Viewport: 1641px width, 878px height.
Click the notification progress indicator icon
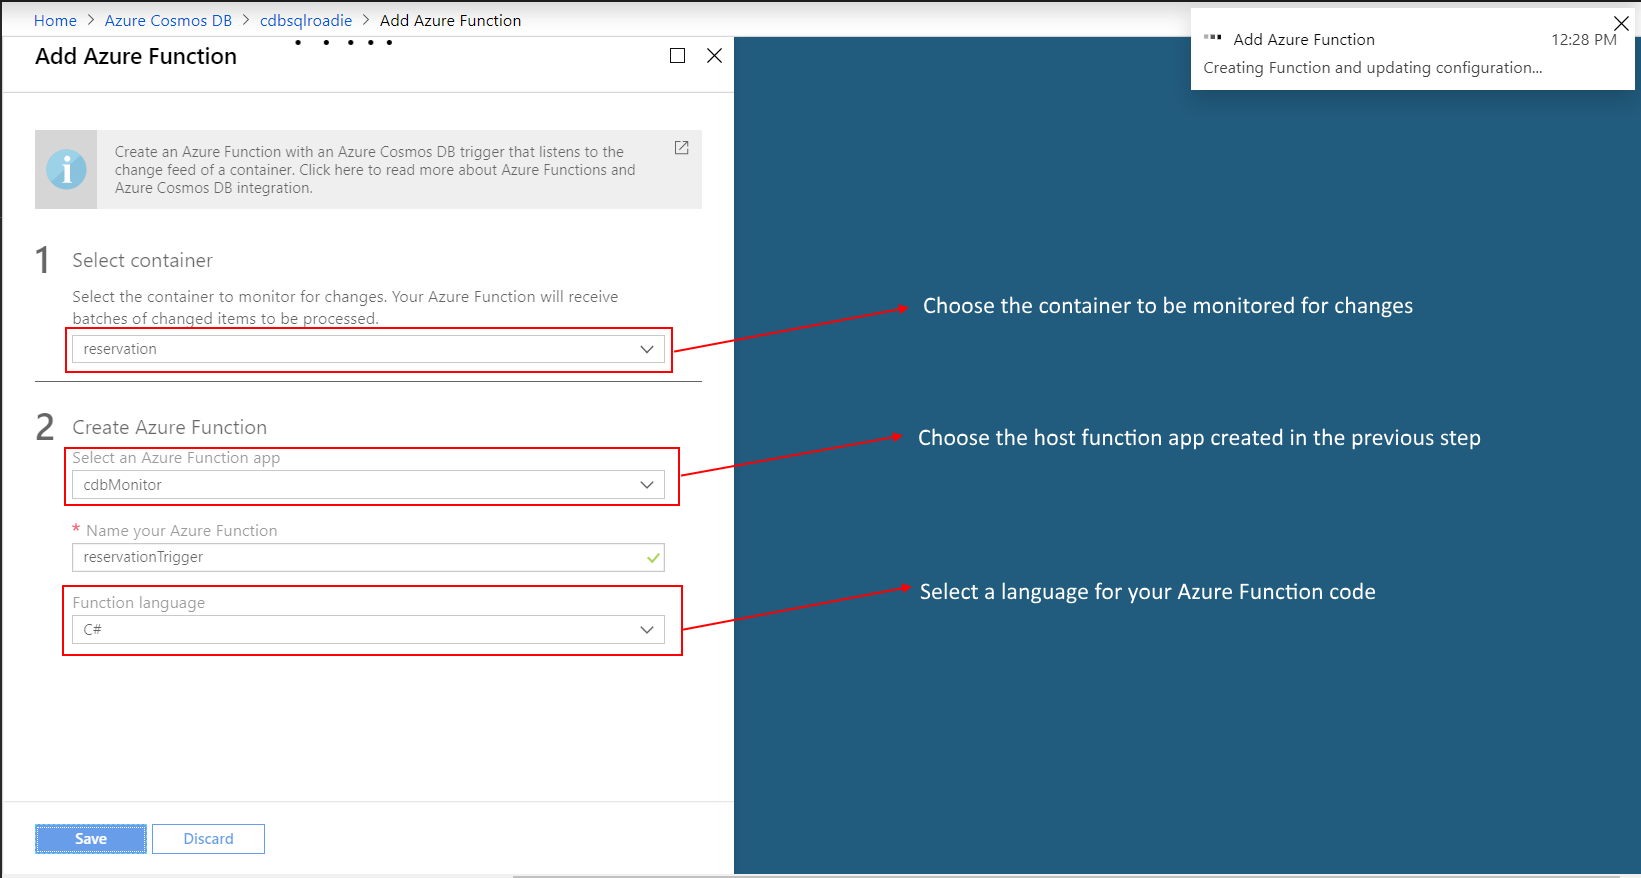coord(1212,38)
